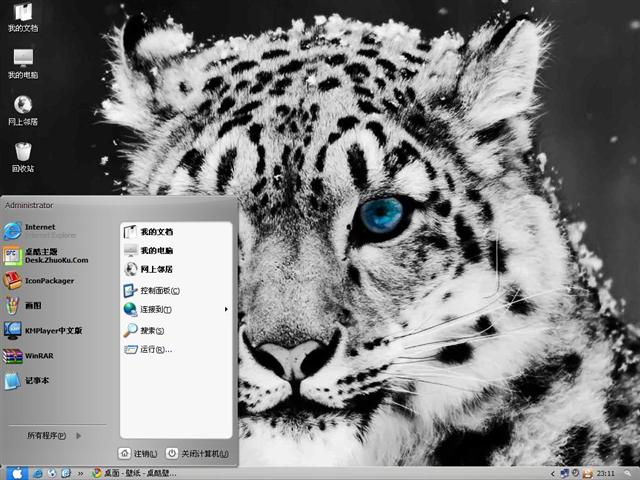Open the 回收站 recycle bin on desktop

(x=23, y=157)
